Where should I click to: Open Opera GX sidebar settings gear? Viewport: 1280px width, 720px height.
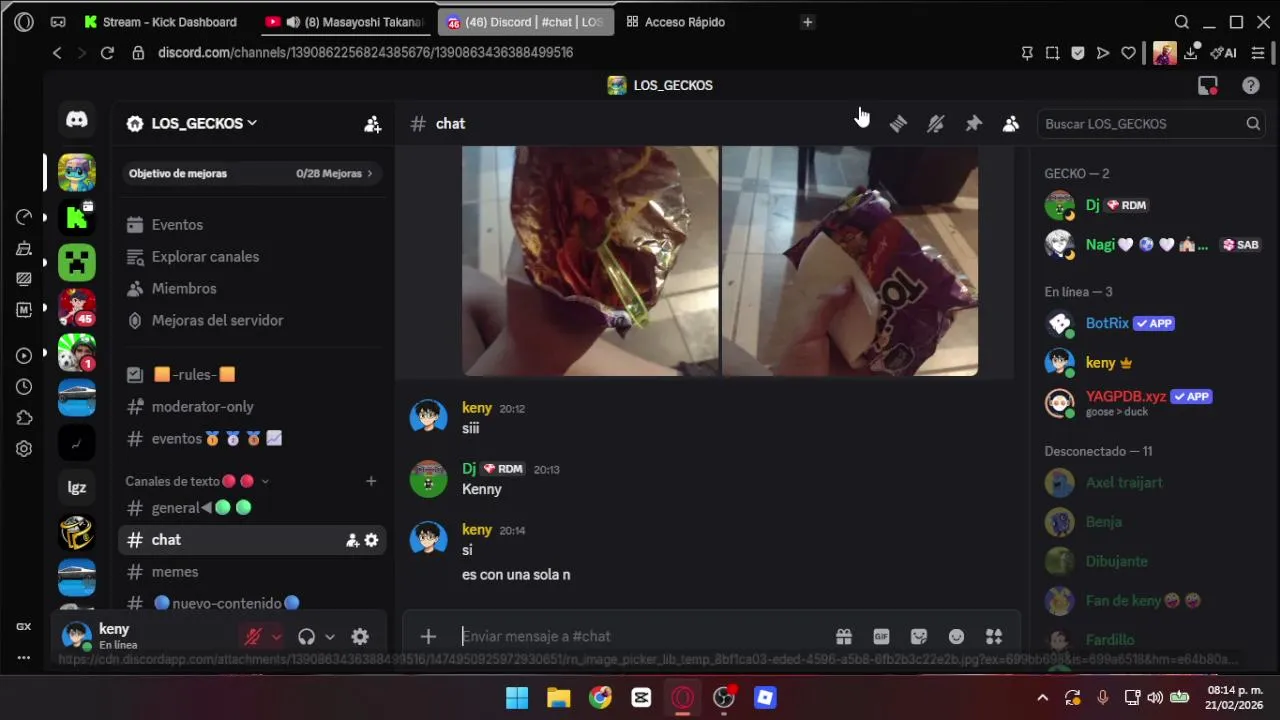coord(24,449)
